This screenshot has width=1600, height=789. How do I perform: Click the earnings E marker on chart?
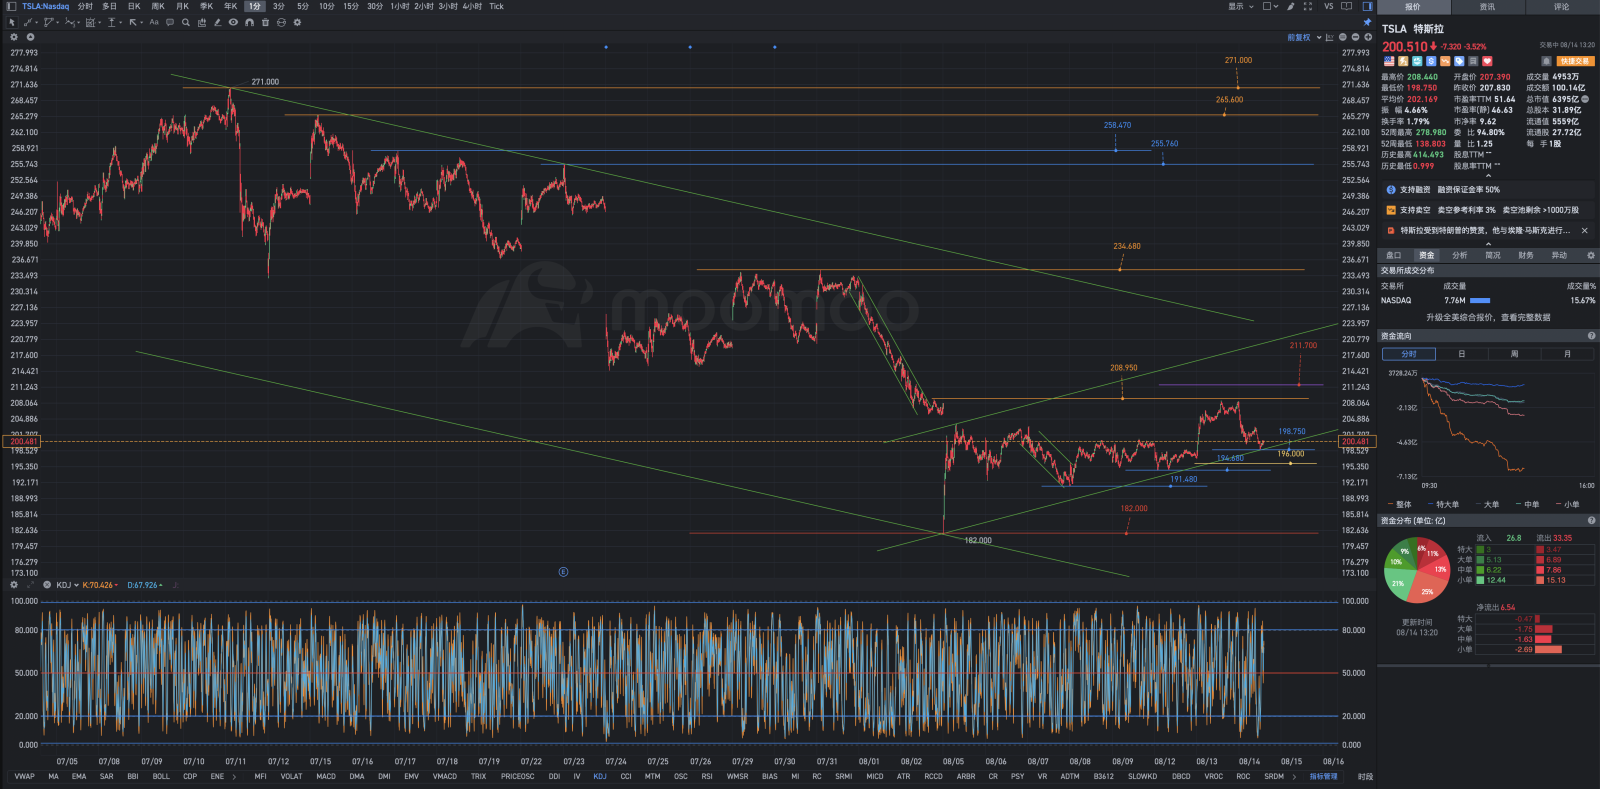point(563,572)
